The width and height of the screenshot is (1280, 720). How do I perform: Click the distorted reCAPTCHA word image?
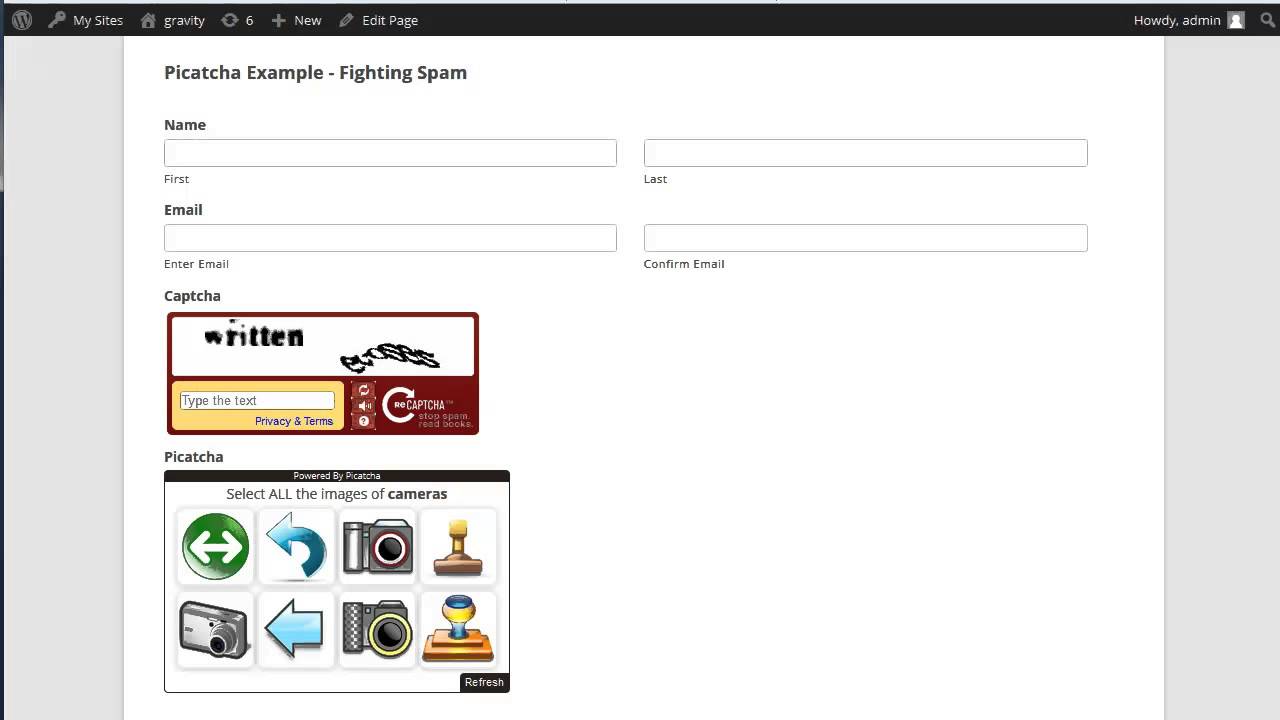322,346
